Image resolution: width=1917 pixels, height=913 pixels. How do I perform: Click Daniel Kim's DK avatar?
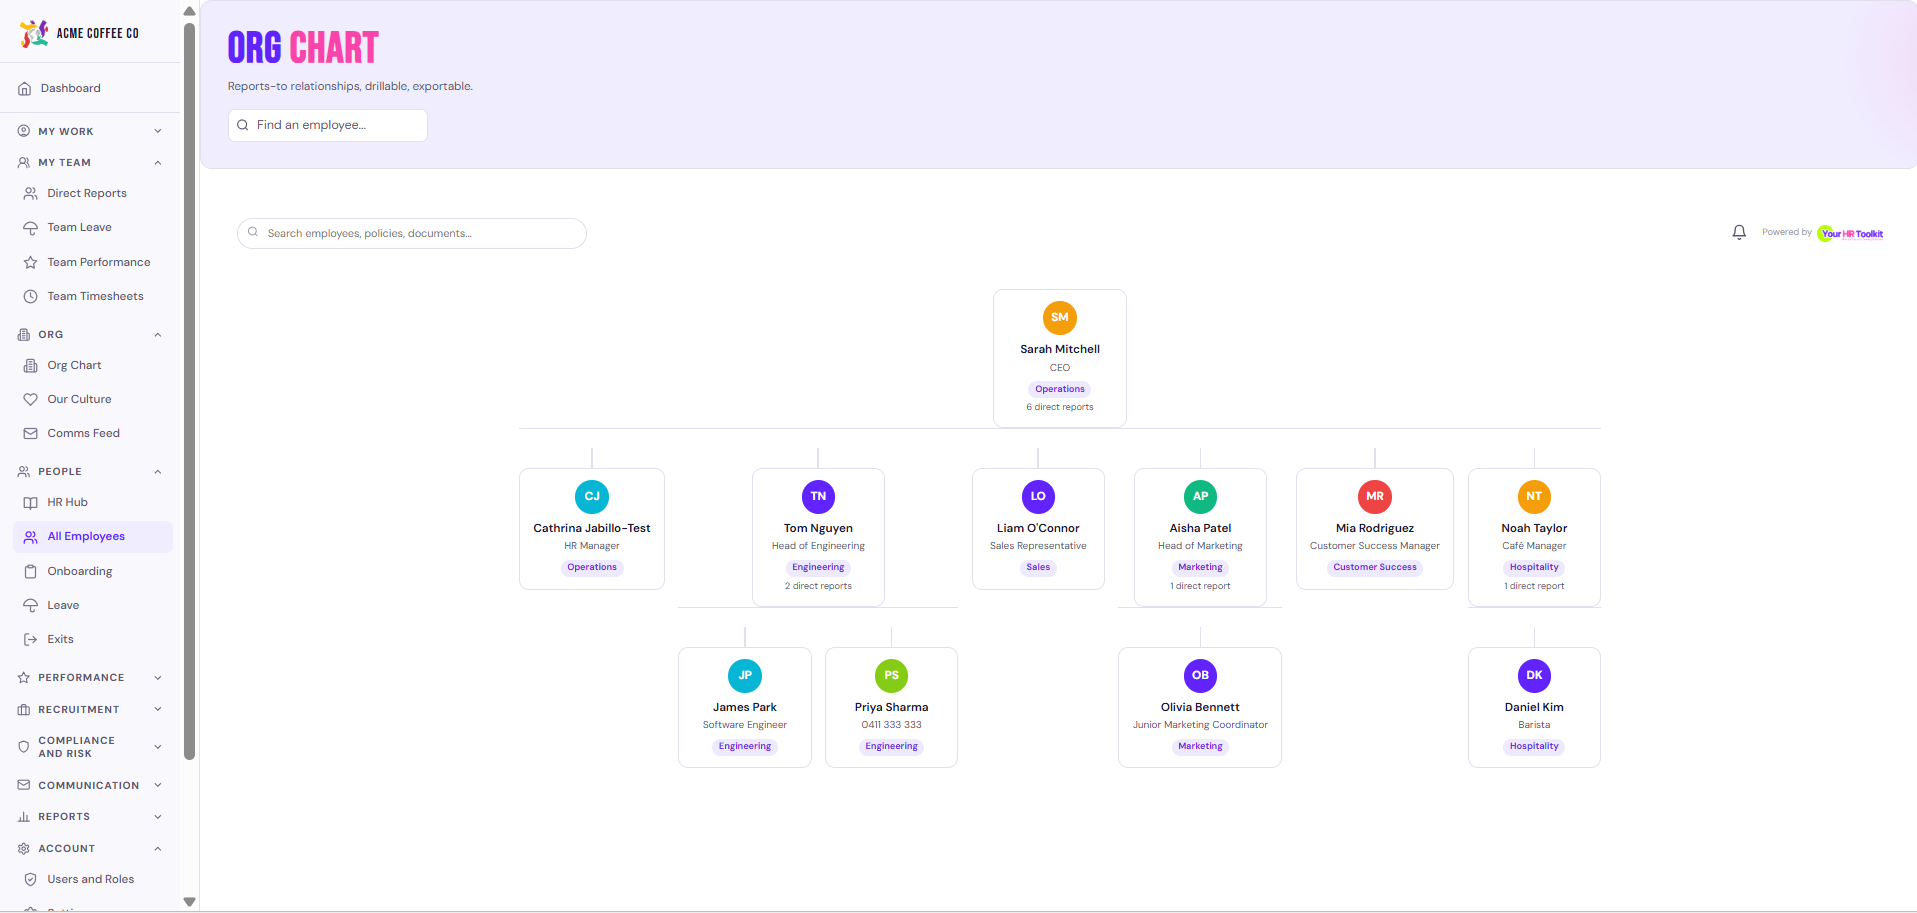pos(1534,676)
